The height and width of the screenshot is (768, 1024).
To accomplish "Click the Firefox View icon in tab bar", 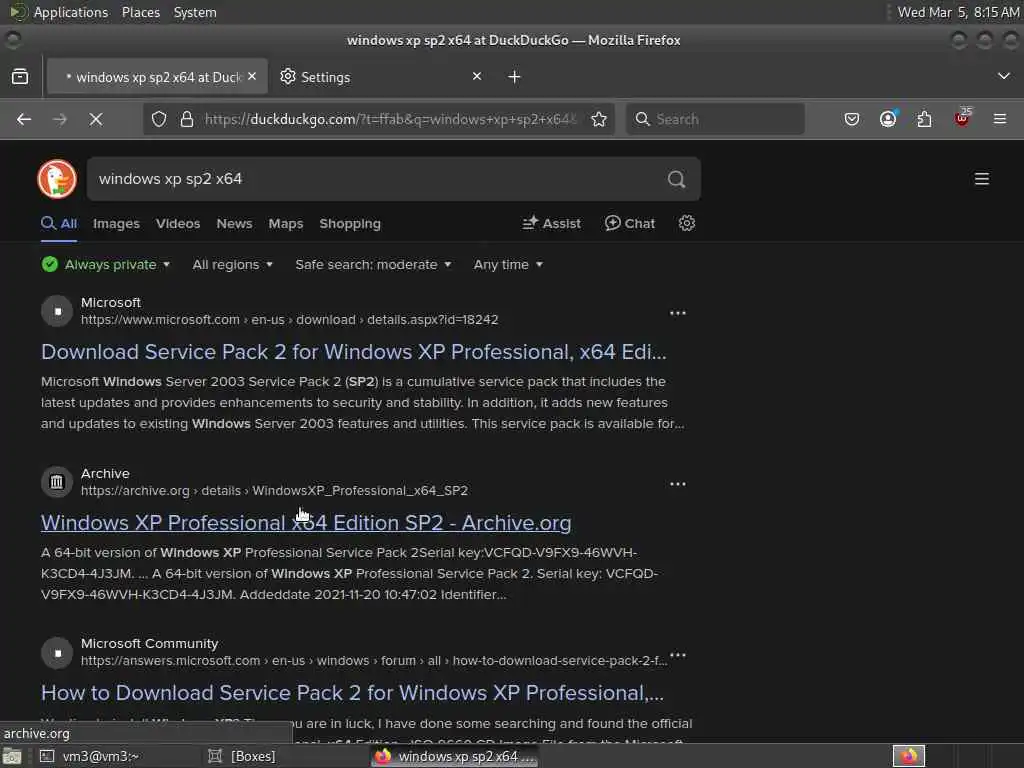I will pyautogui.click(x=20, y=77).
